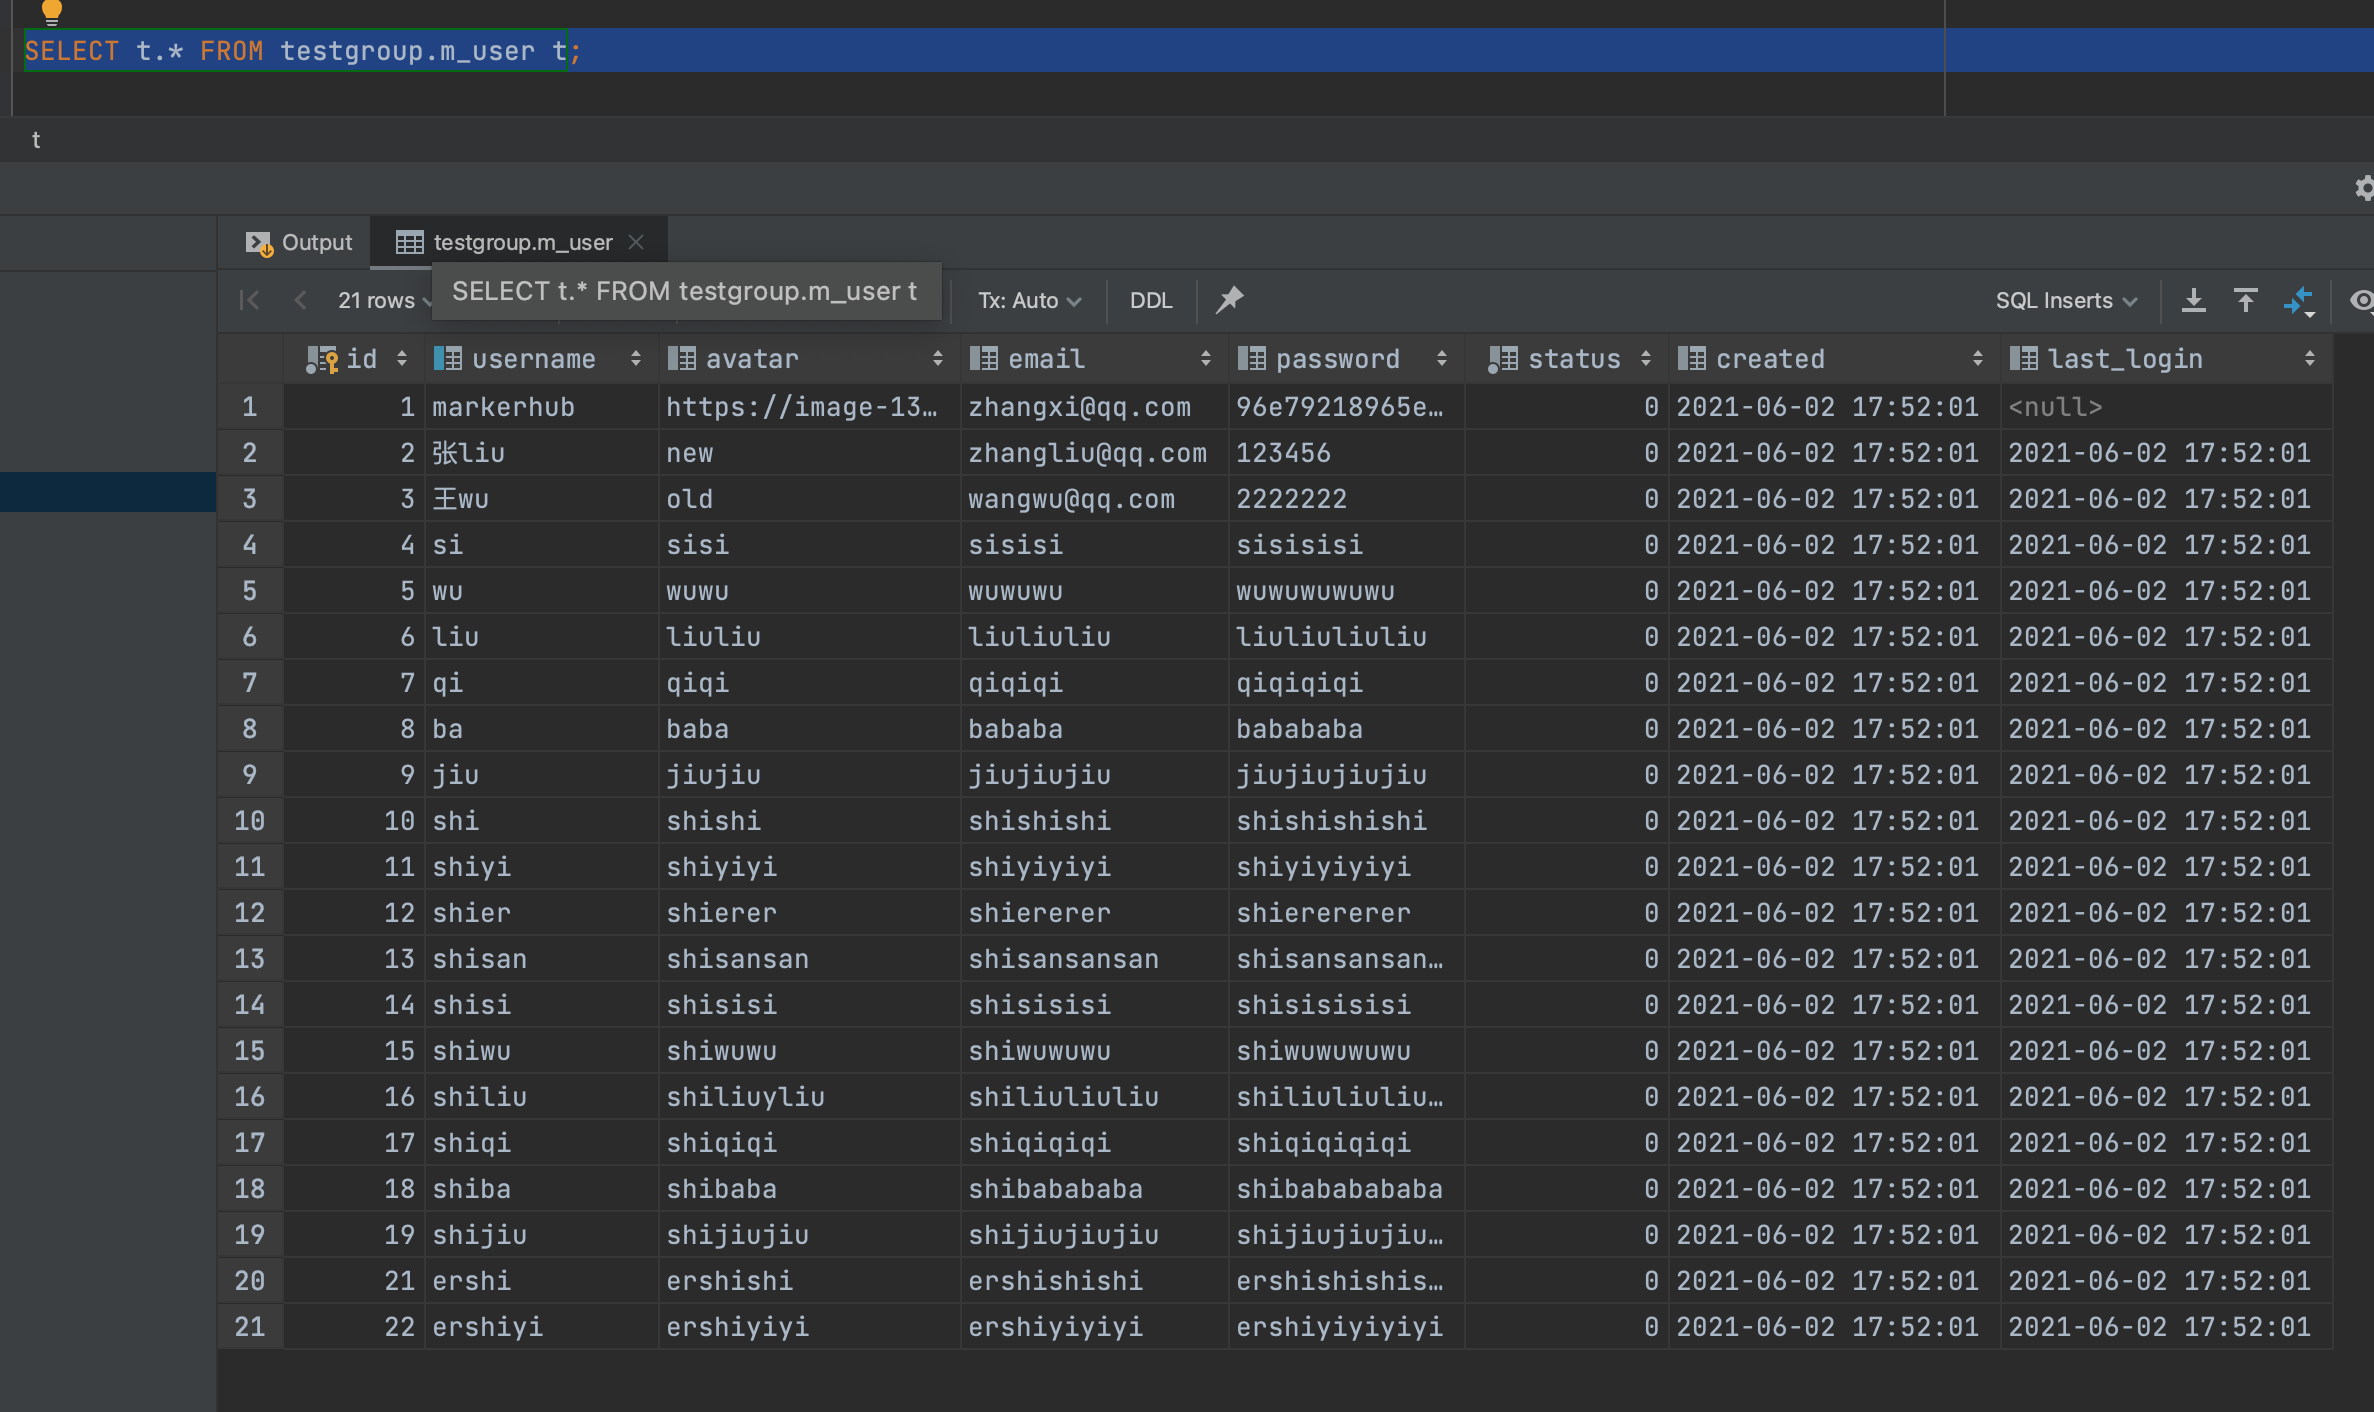Switch to the Output tab
This screenshot has height=1412, width=2374.
coord(299,242)
